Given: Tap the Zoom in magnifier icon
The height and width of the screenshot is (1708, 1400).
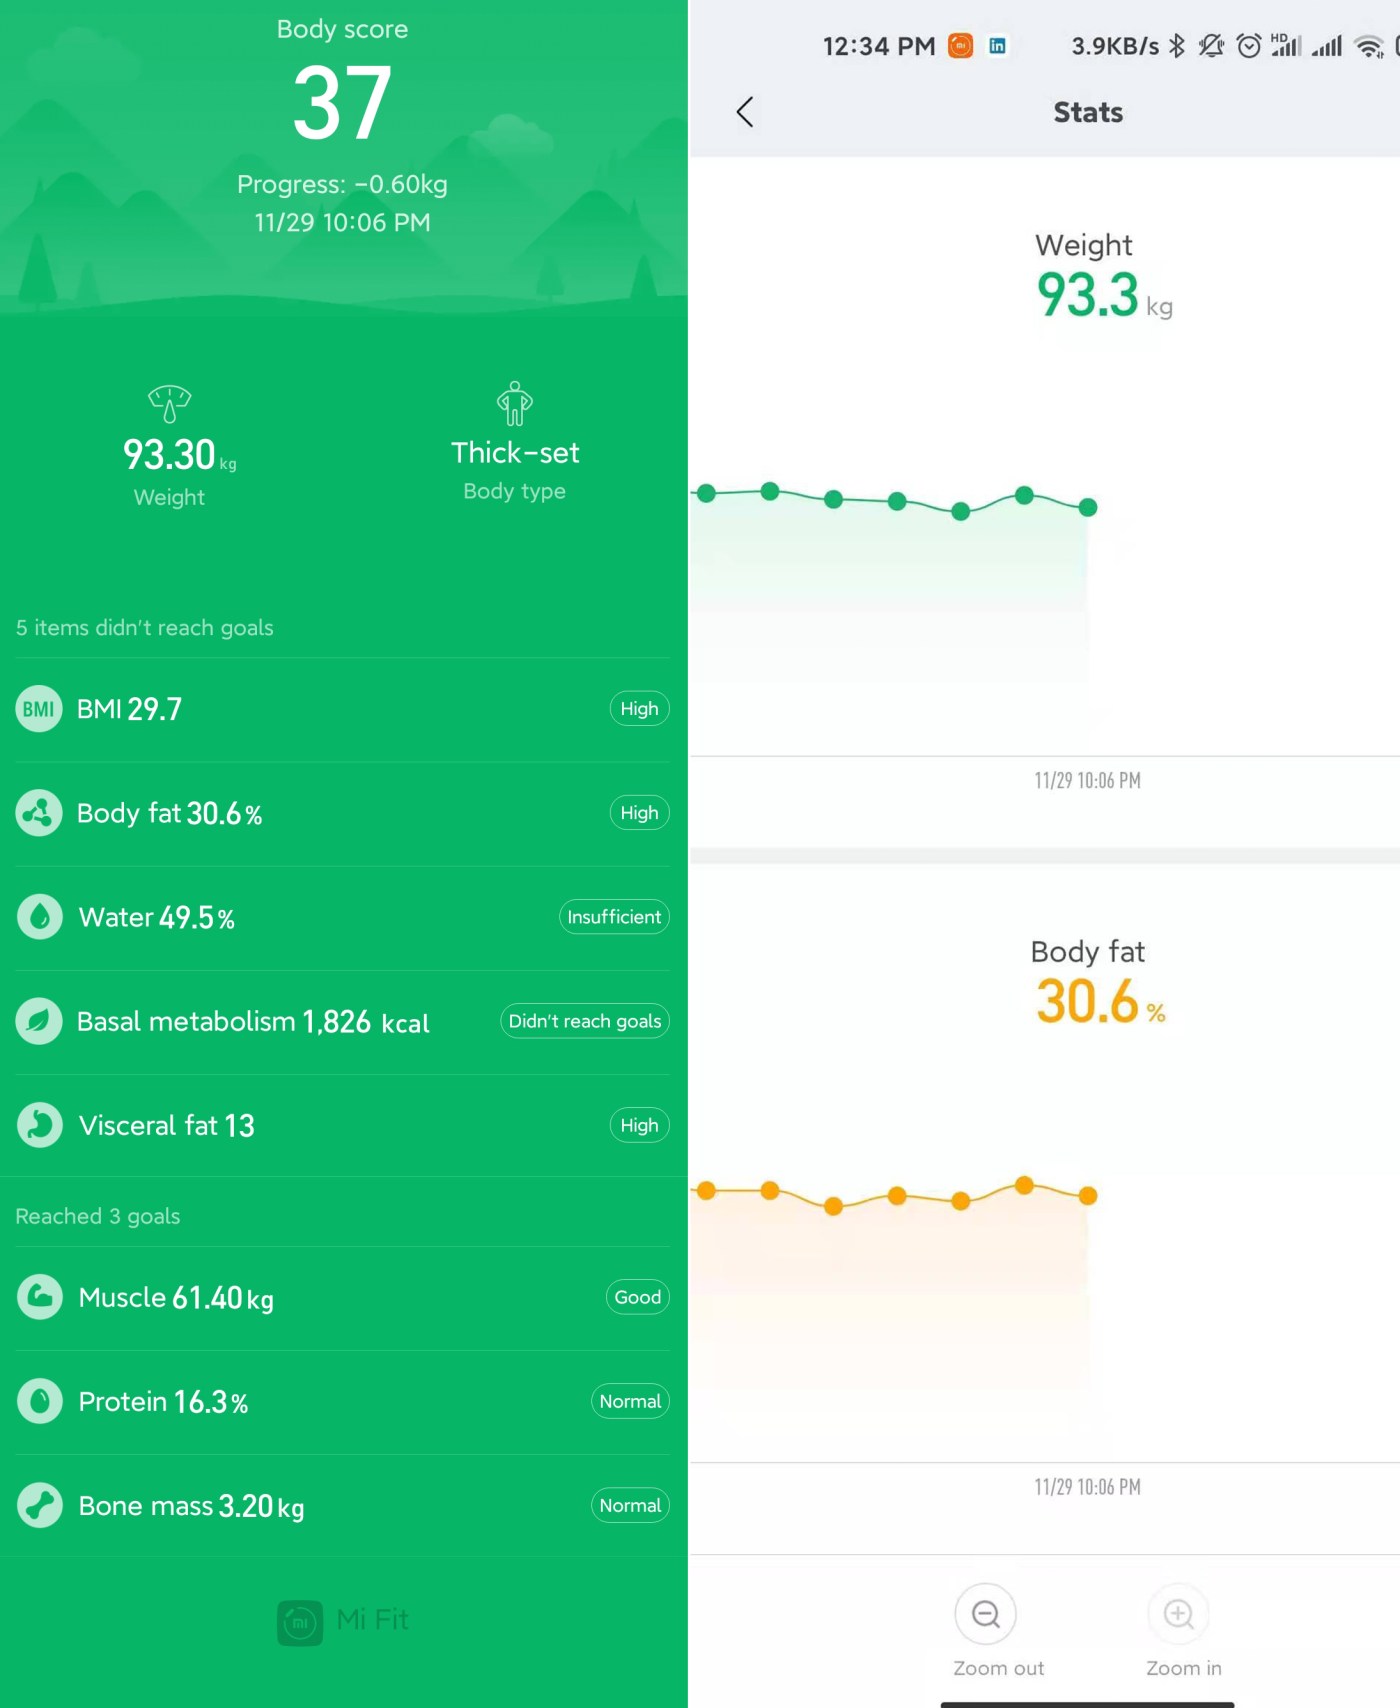Looking at the screenshot, I should (x=1179, y=1614).
